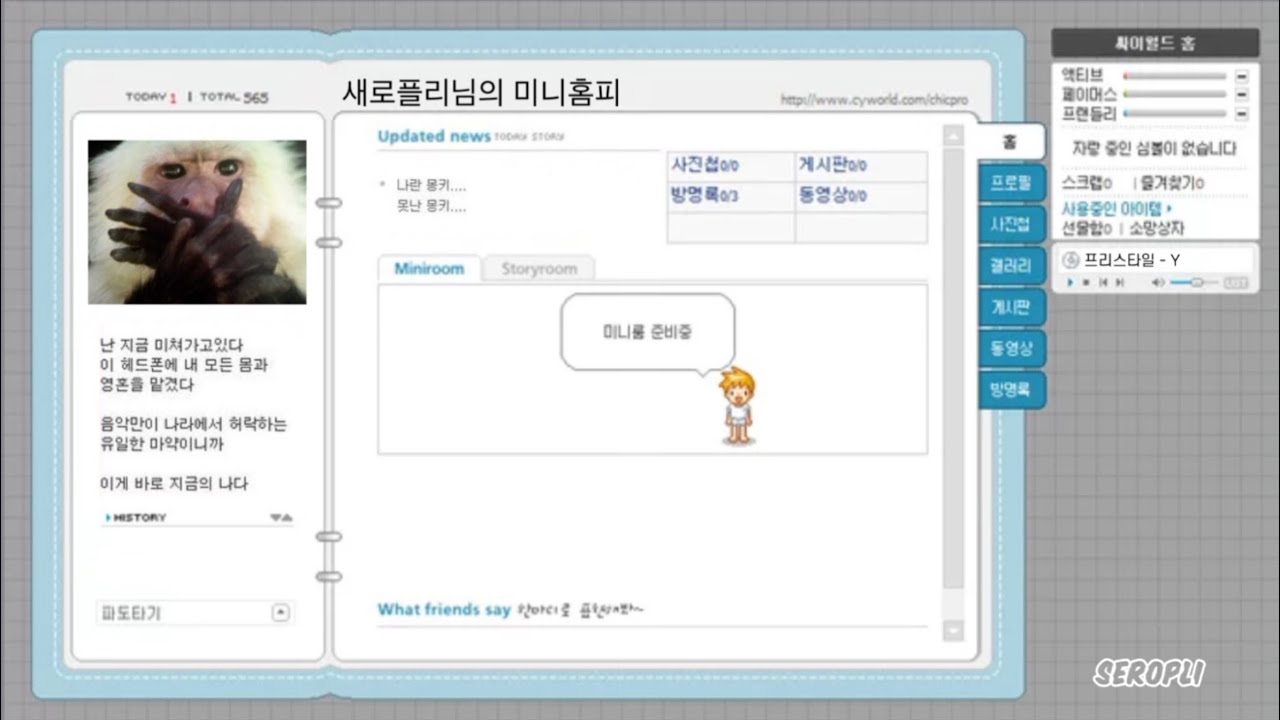Click the HISTORY label

[x=139, y=518]
